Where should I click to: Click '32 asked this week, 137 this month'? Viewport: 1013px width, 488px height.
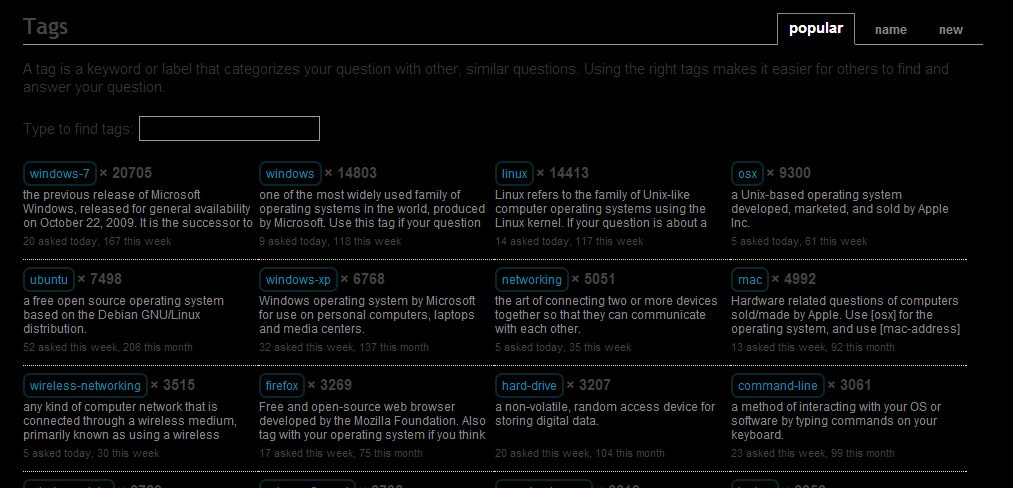point(344,347)
